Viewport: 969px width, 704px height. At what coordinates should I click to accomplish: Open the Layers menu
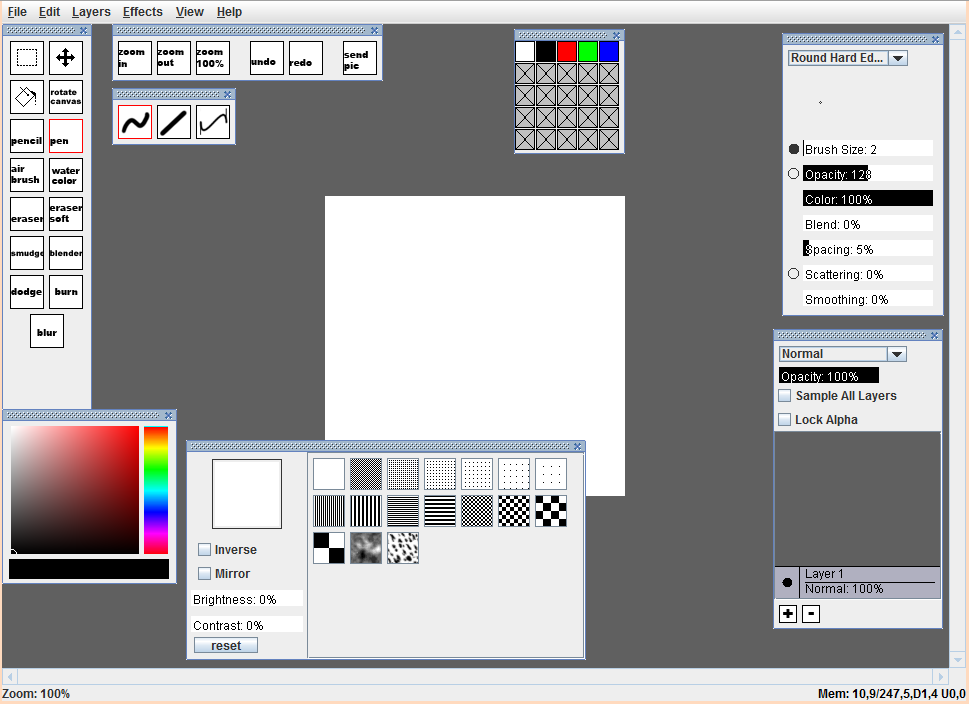(x=91, y=12)
